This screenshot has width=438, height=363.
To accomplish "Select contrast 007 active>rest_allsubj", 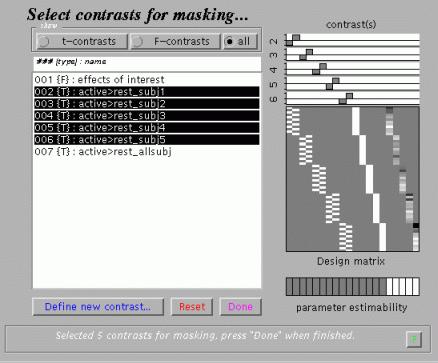I will (x=147, y=152).
